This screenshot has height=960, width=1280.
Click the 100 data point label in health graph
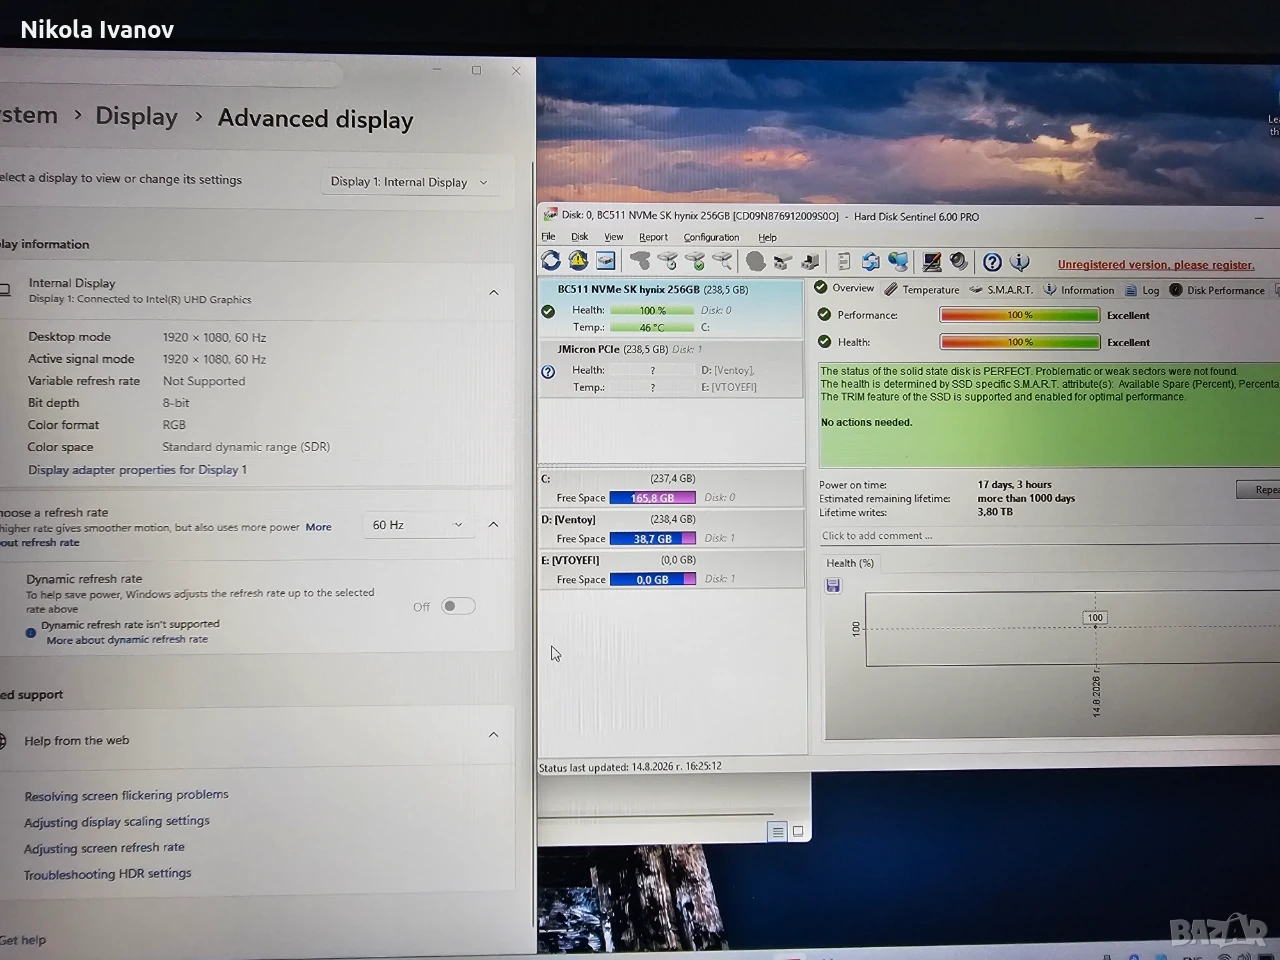[x=1095, y=618]
